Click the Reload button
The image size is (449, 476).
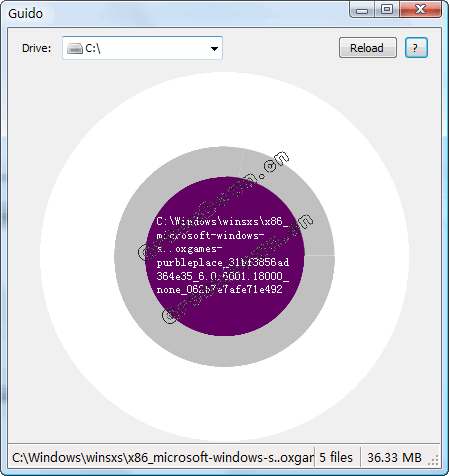(x=368, y=48)
